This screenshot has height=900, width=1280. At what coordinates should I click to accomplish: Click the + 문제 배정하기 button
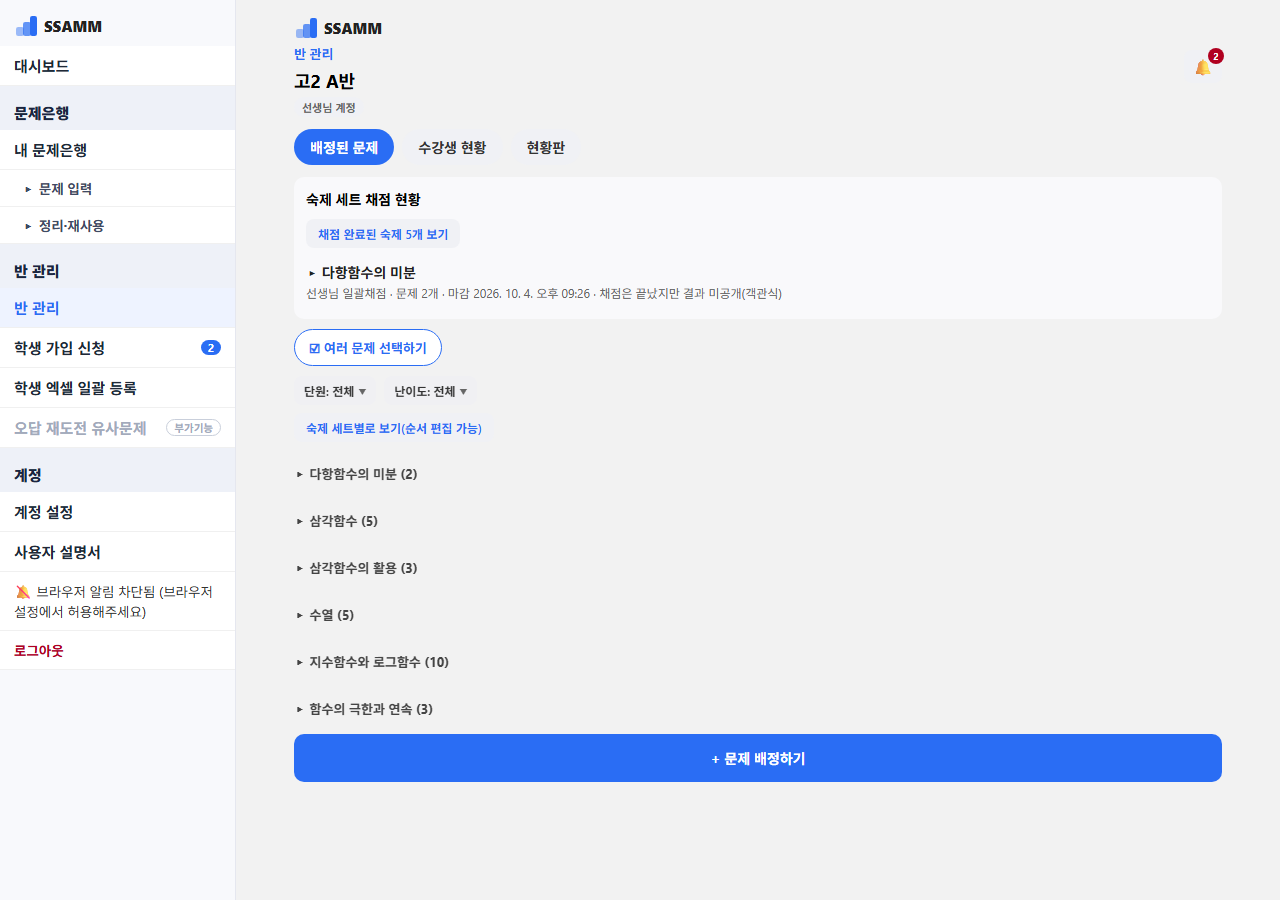[x=758, y=758]
